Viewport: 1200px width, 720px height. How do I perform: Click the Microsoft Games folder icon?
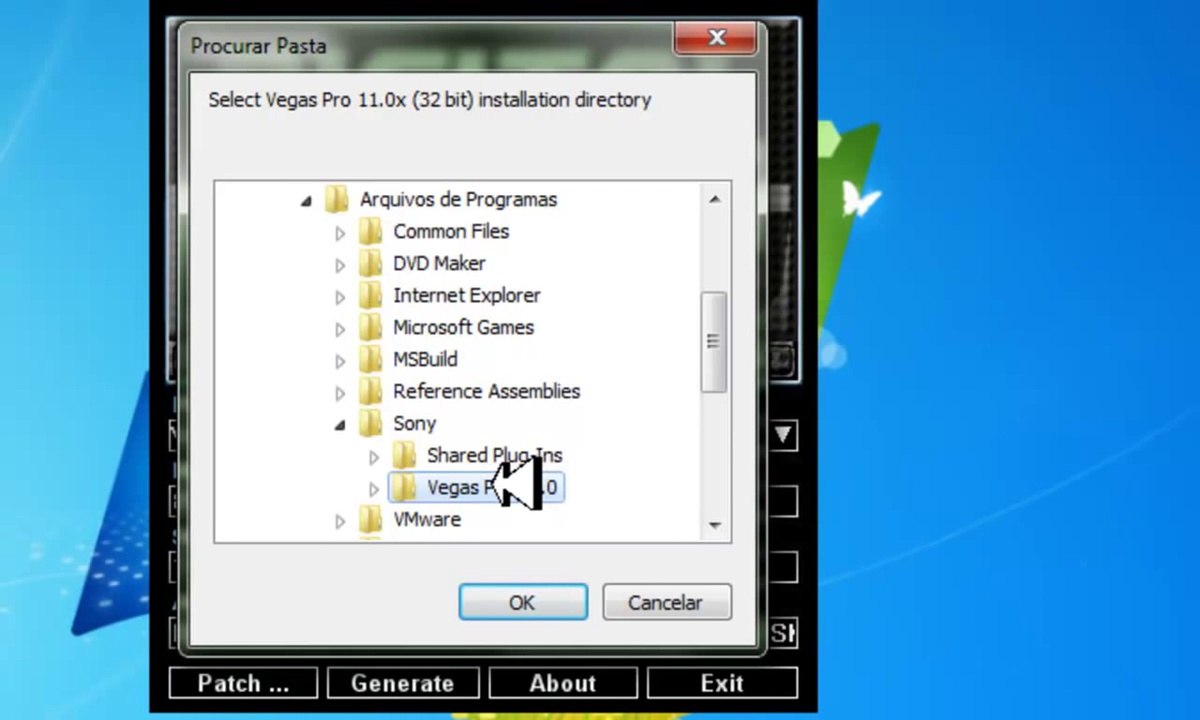pyautogui.click(x=371, y=327)
